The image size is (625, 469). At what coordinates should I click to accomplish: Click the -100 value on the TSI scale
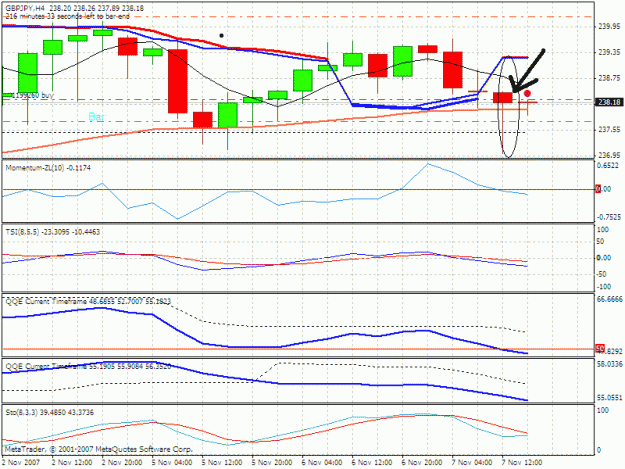coord(603,287)
